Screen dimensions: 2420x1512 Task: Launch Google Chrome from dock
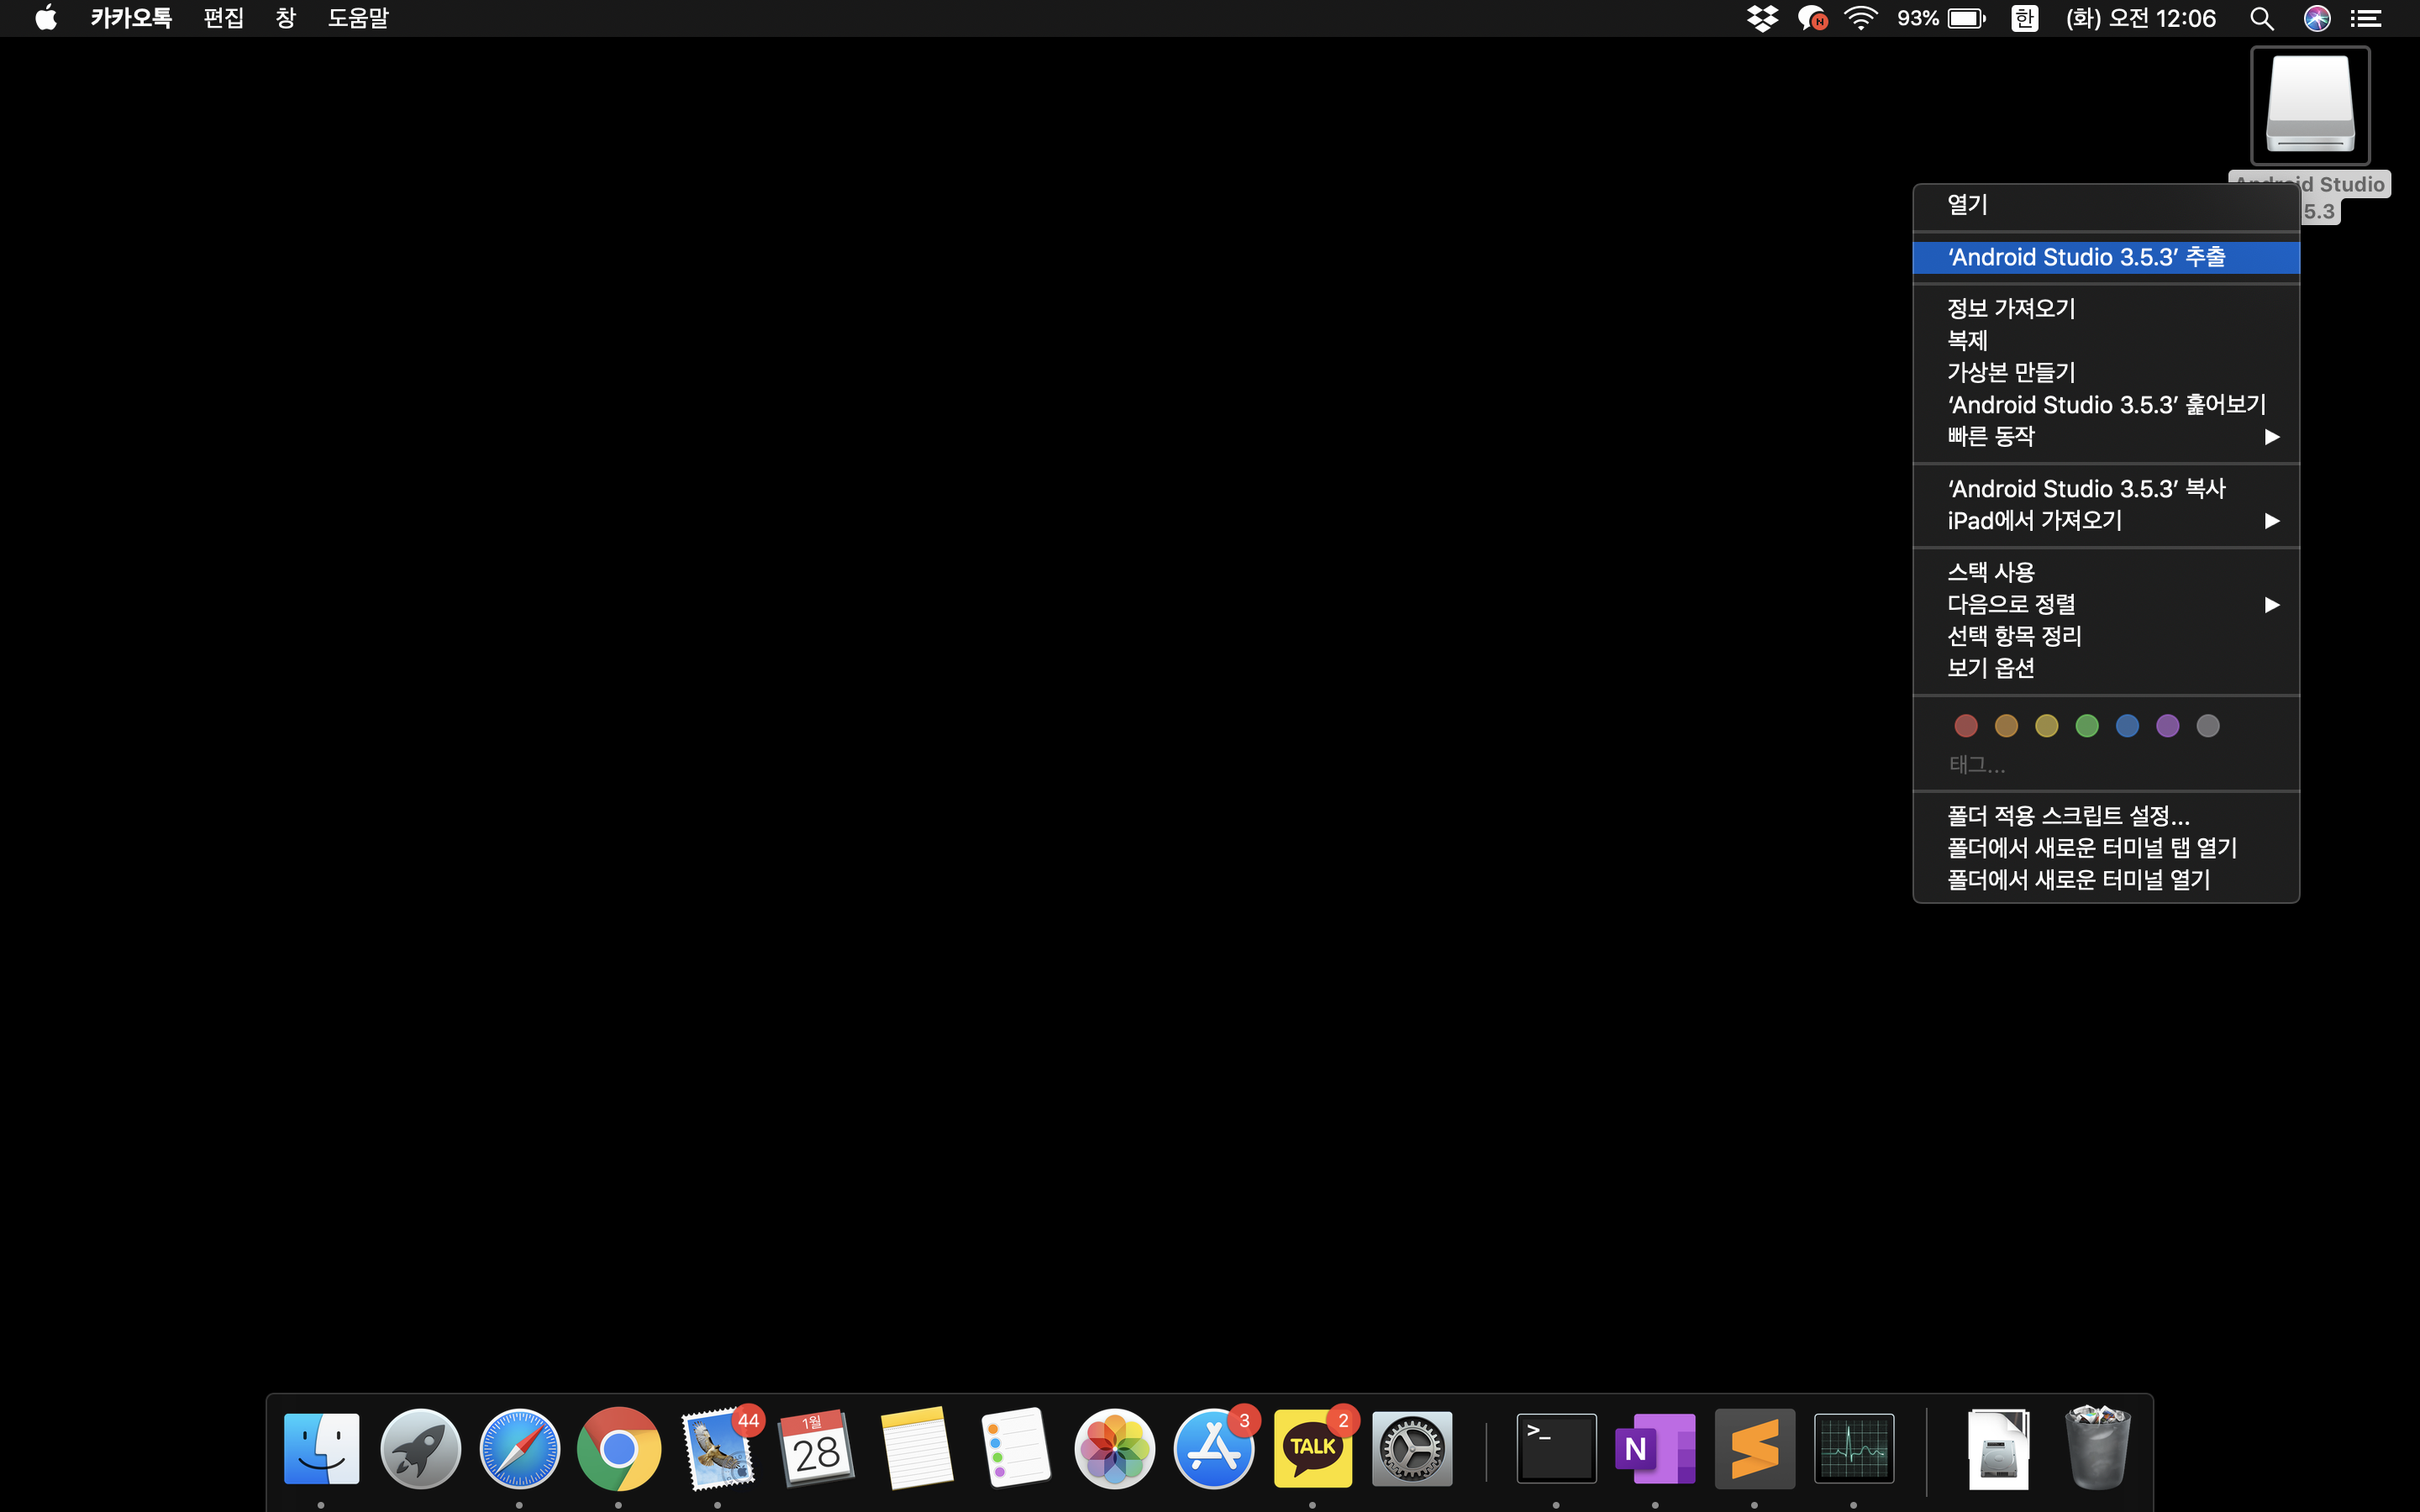click(618, 1448)
